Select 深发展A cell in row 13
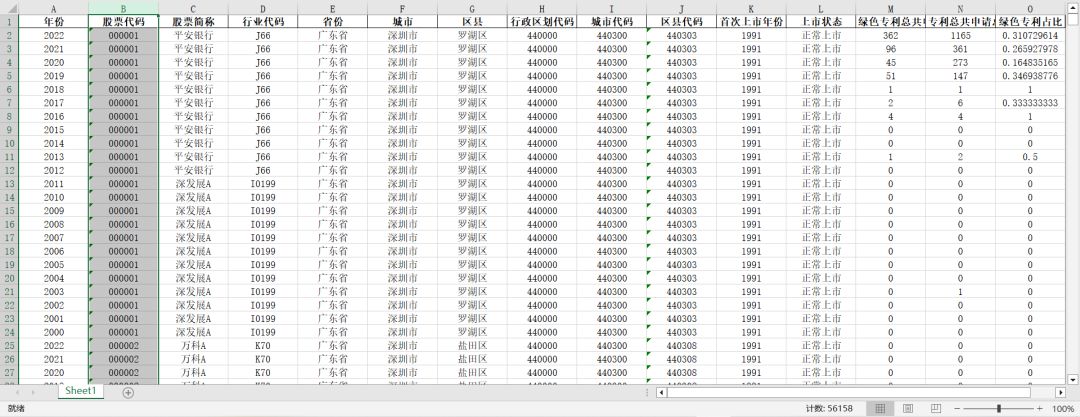The width and height of the screenshot is (1080, 417). click(193, 184)
